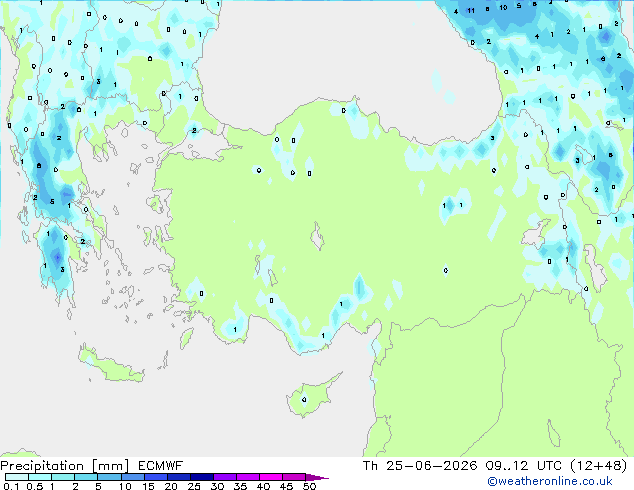Click the '25-06-2026' forecast date
634x490 pixels.
point(431,466)
